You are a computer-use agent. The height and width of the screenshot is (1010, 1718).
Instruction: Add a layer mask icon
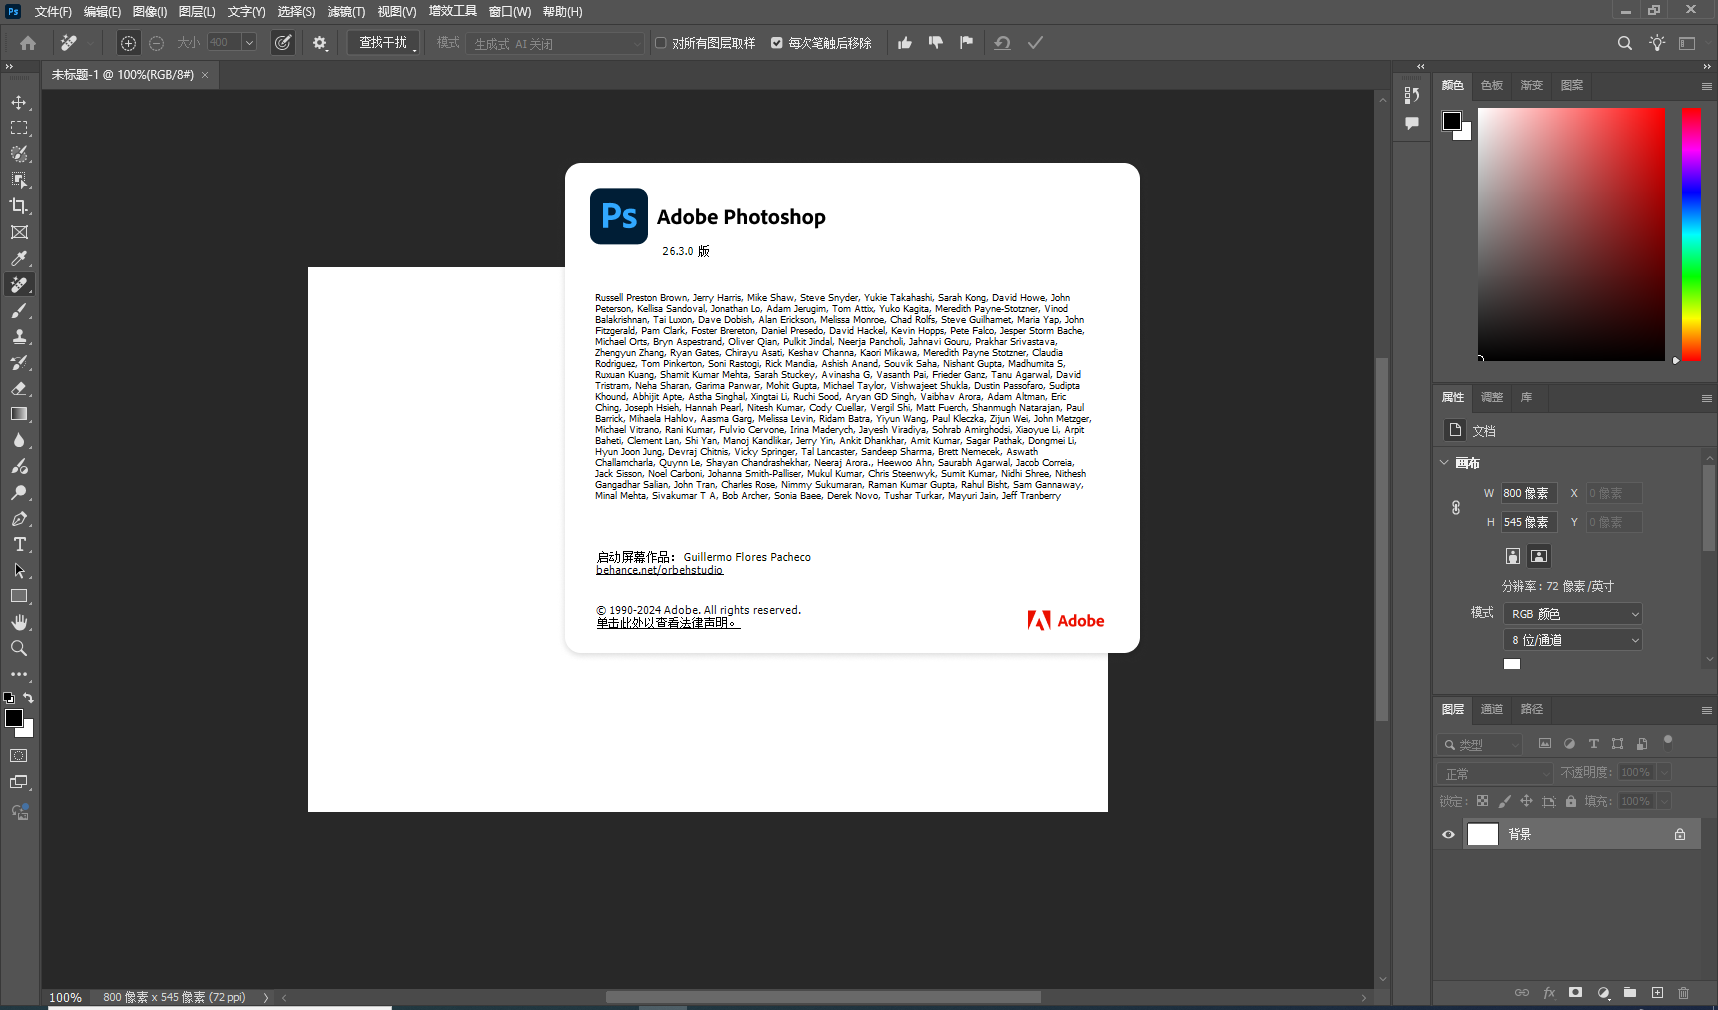(x=1576, y=993)
